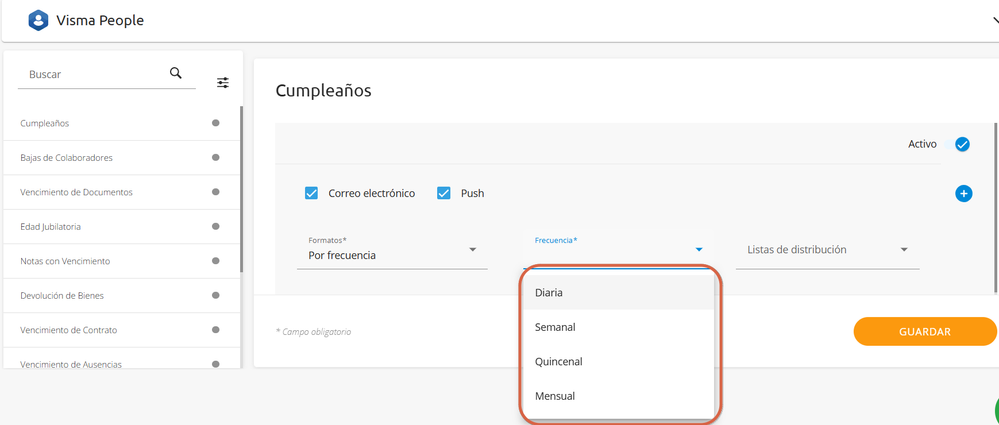This screenshot has width=999, height=425.
Task: Click status dot beside Vencimiento de Contrato
Action: tap(215, 329)
